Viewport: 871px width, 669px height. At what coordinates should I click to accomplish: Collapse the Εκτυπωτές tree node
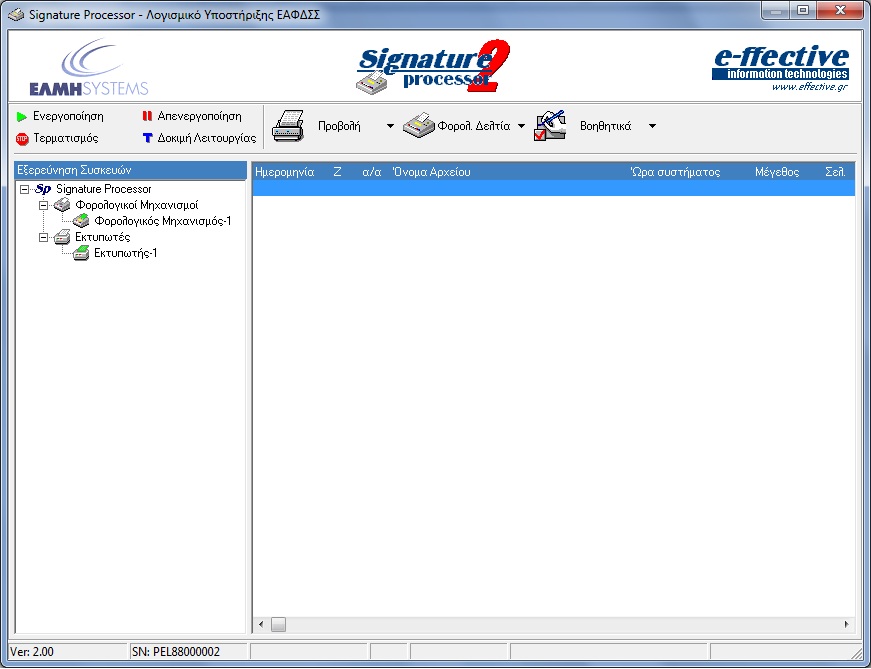[44, 237]
